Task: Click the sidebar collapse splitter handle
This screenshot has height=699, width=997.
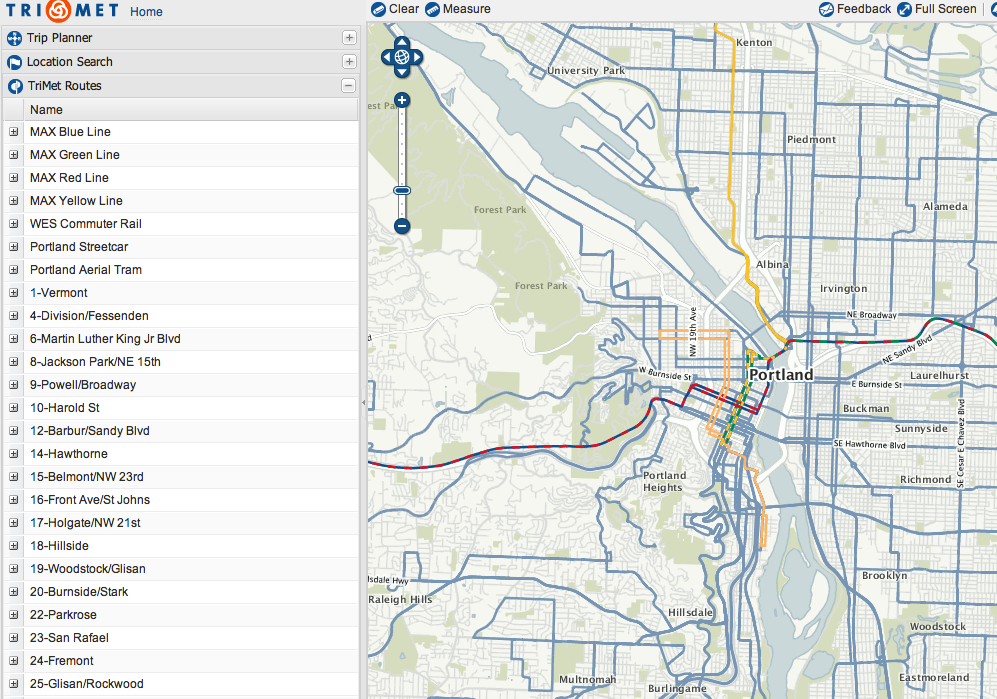Action: 363,402
